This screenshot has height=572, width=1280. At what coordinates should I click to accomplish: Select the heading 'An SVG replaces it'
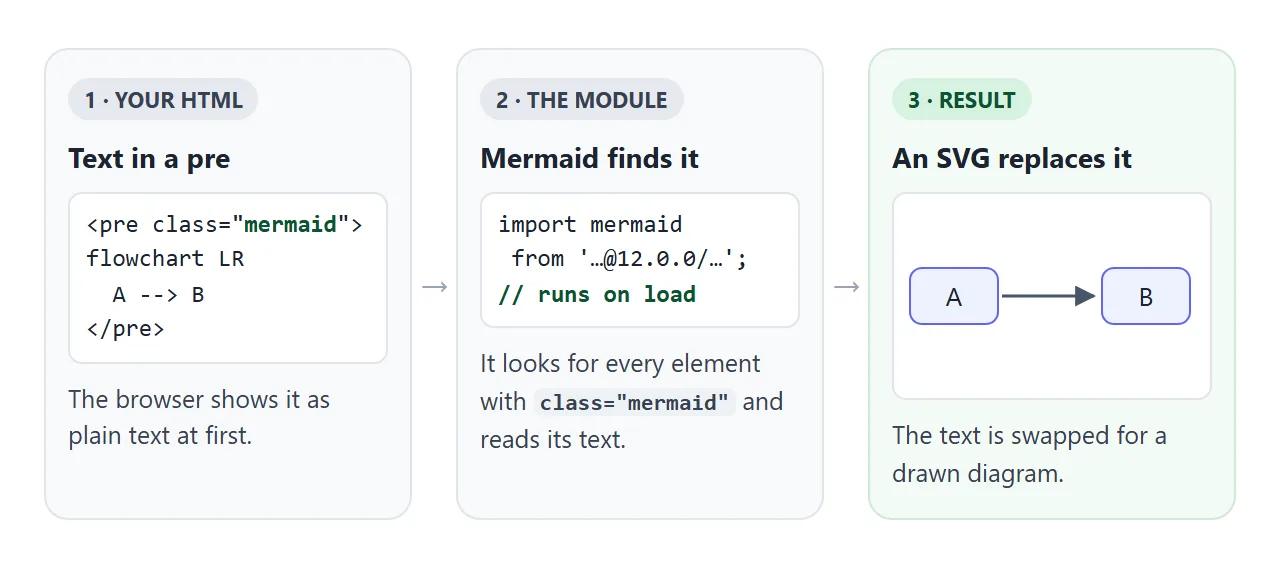pyautogui.click(x=1012, y=159)
